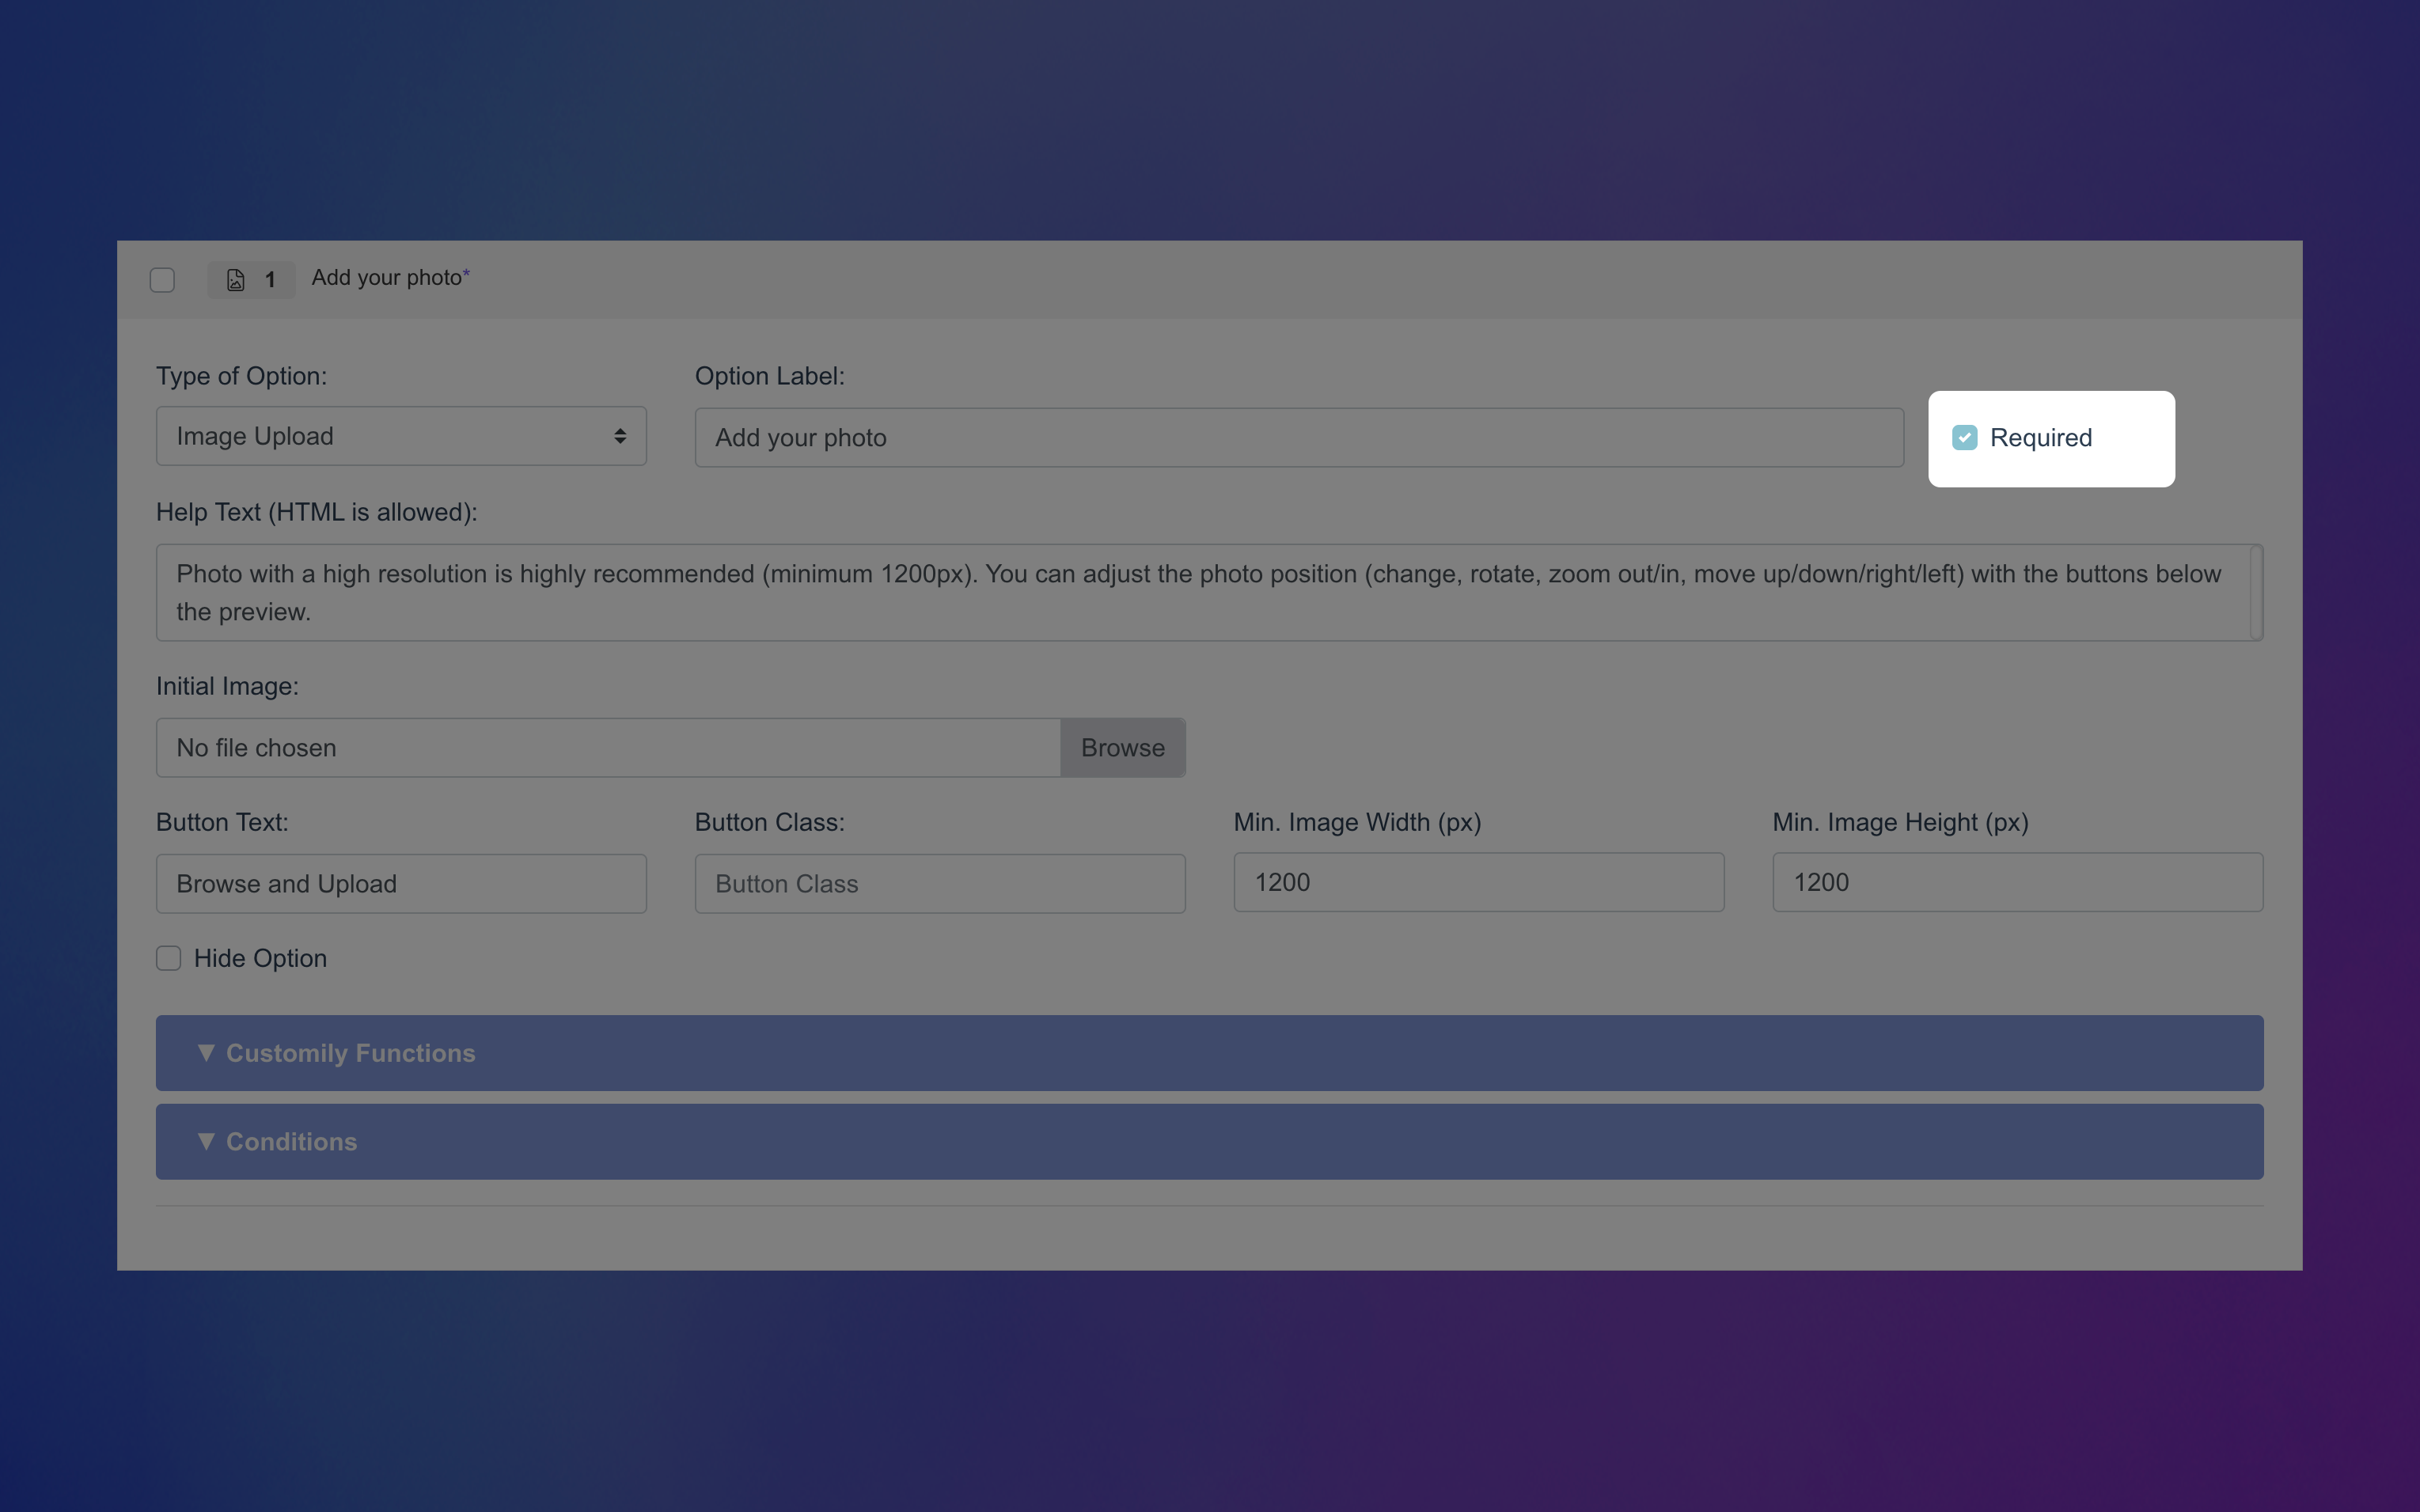Click the Browse button for Initial Image
Viewport: 2420px width, 1512px height.
pyautogui.click(x=1122, y=748)
